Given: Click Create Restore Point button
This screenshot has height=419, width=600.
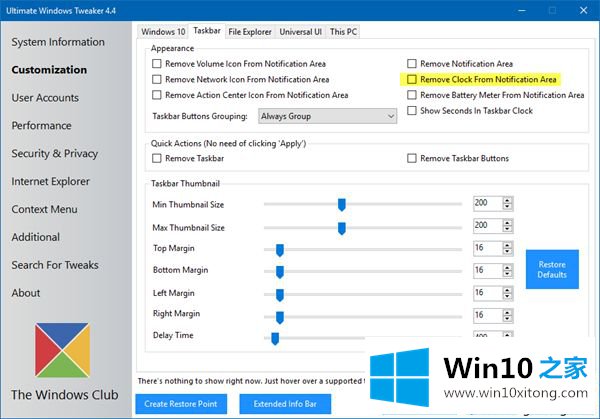Looking at the screenshot, I should 181,404.
